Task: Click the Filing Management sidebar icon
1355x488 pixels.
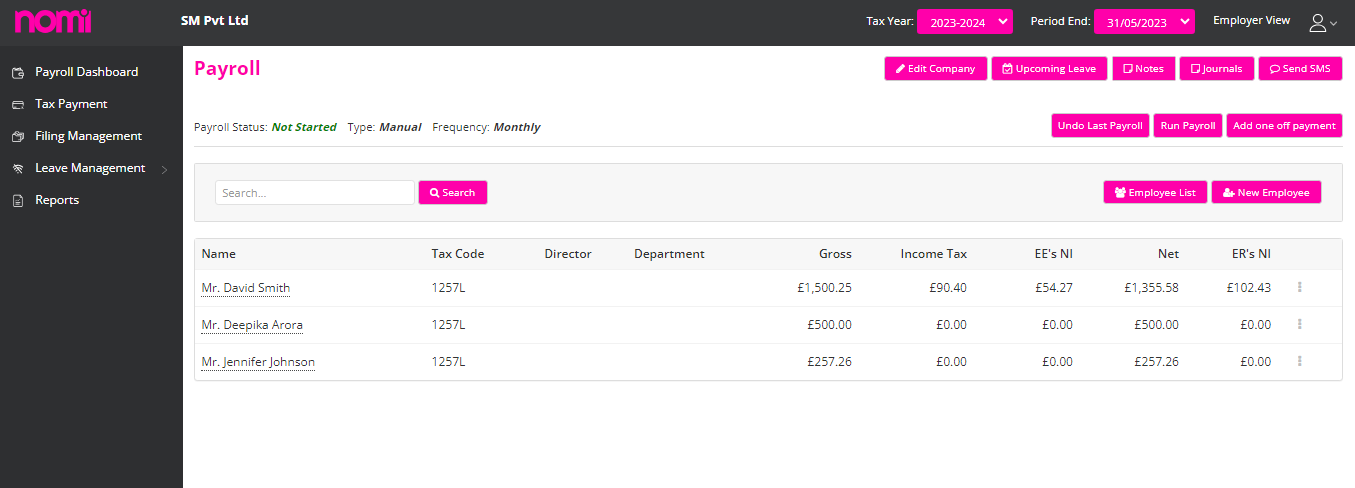Action: coord(17,136)
